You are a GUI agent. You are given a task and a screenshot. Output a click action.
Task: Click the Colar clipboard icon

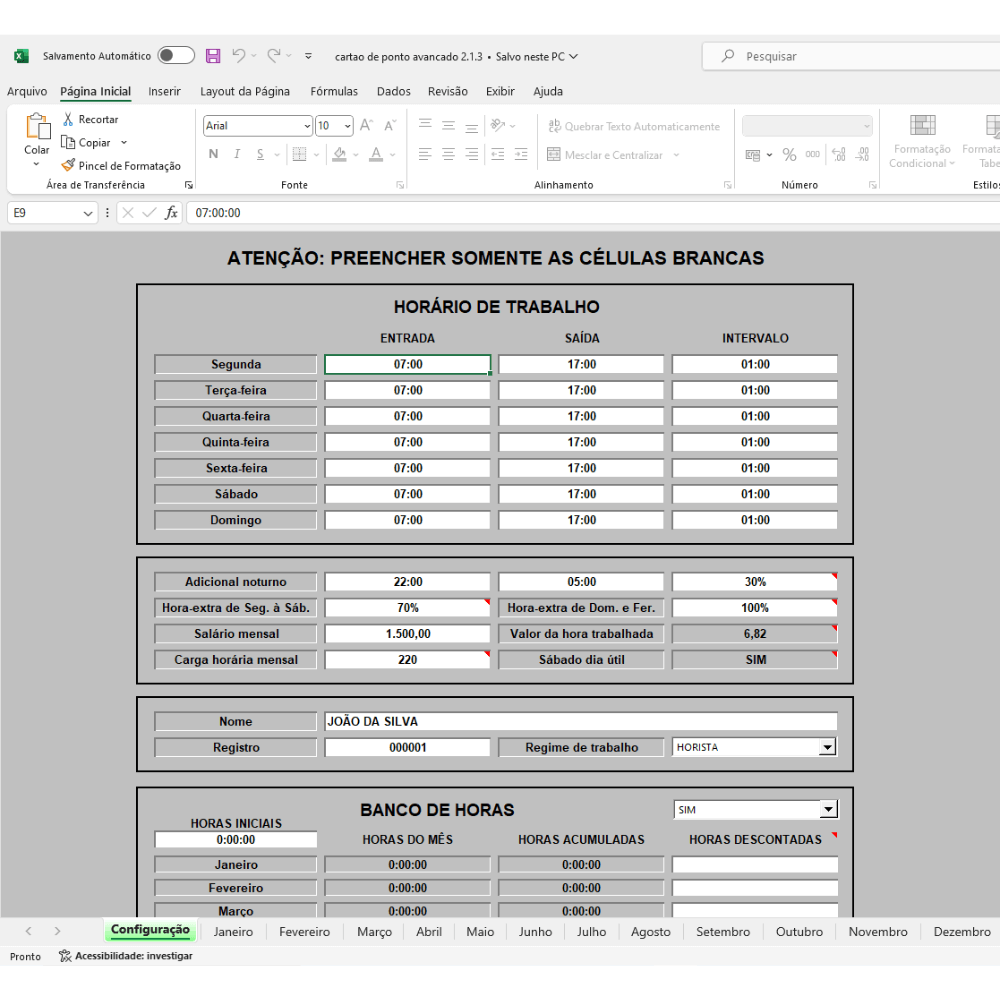(x=37, y=127)
